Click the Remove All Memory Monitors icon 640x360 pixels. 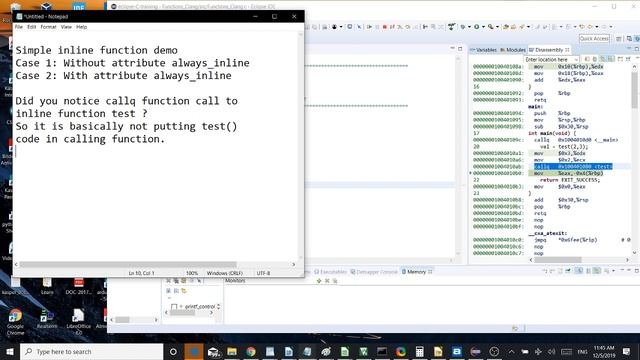click(335, 281)
